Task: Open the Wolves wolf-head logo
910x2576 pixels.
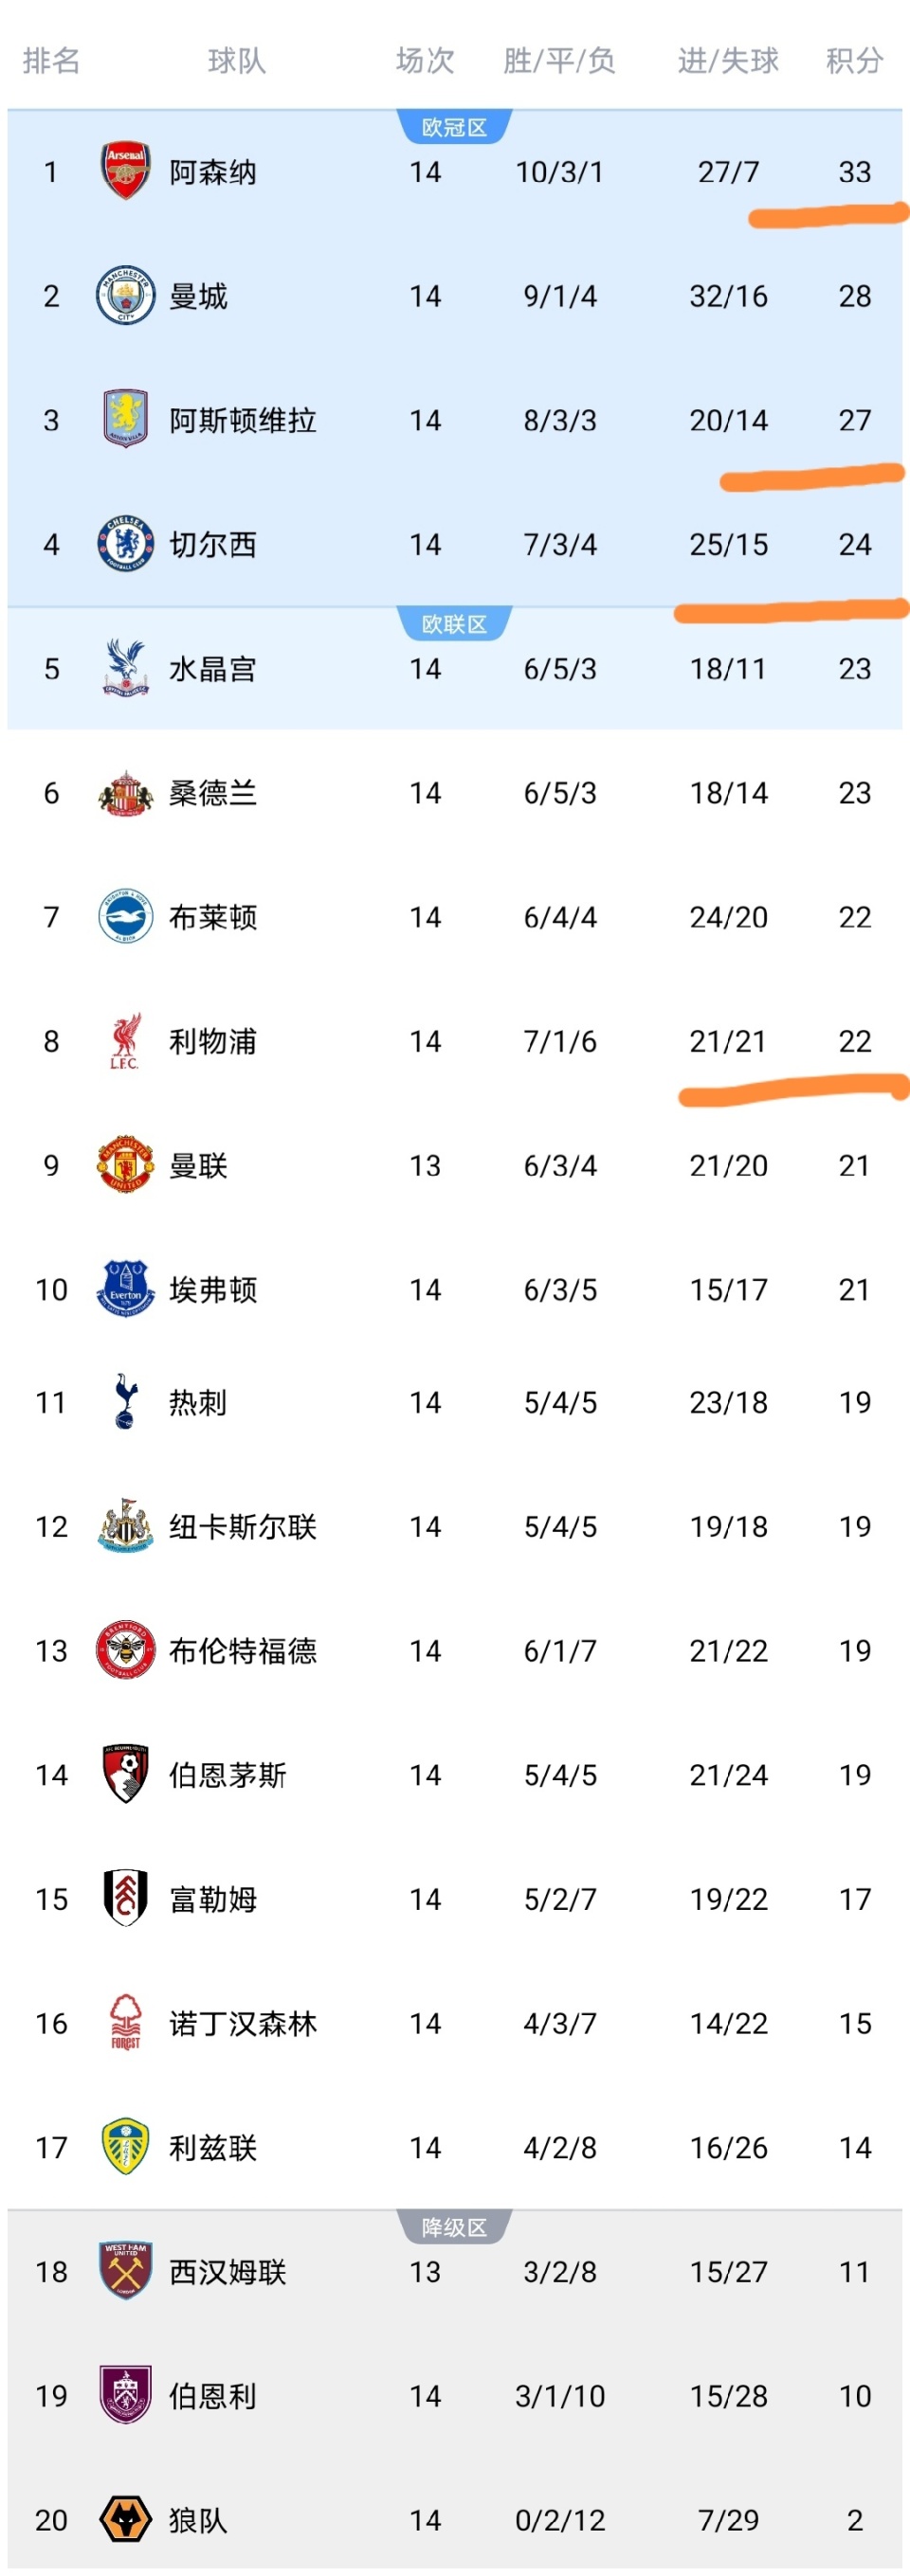Action: pos(125,2519)
